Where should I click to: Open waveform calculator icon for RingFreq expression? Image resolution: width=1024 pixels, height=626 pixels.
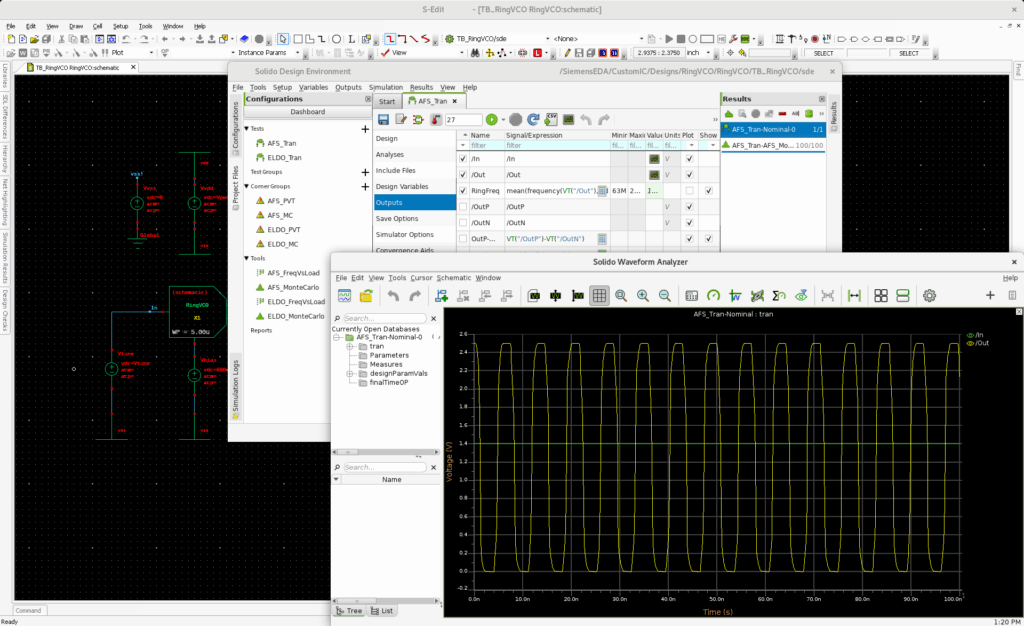coord(603,191)
